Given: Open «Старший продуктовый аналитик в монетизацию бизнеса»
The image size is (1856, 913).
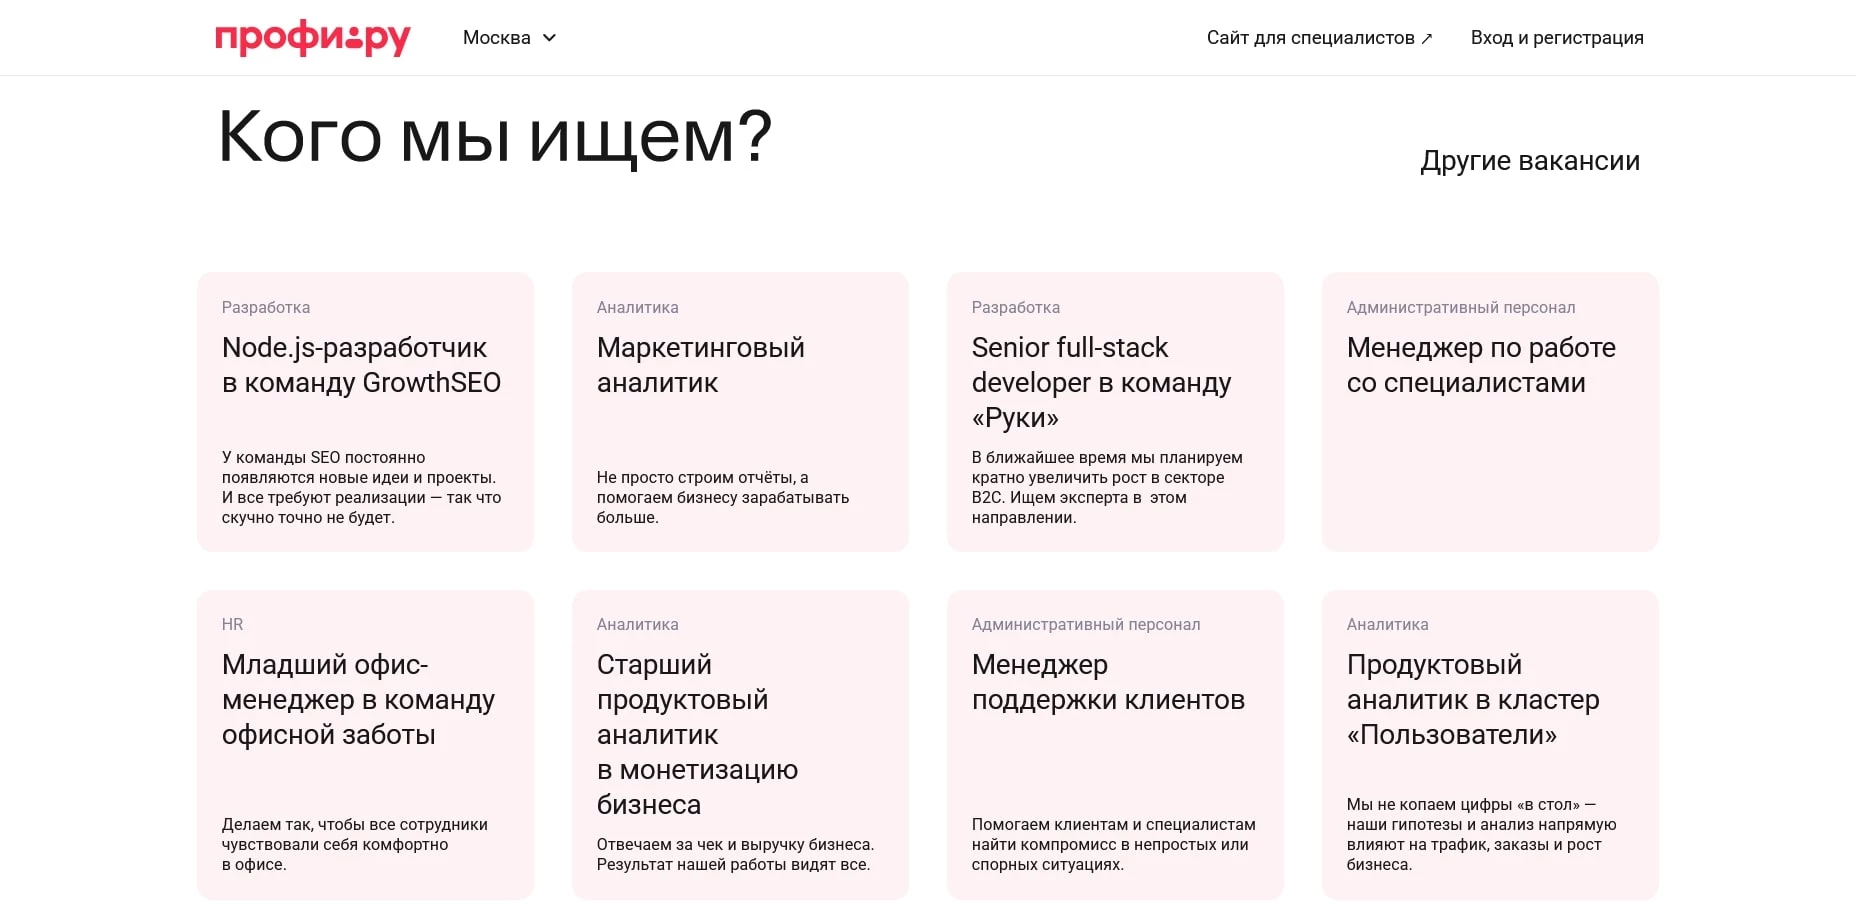Looking at the screenshot, I should pos(740,744).
